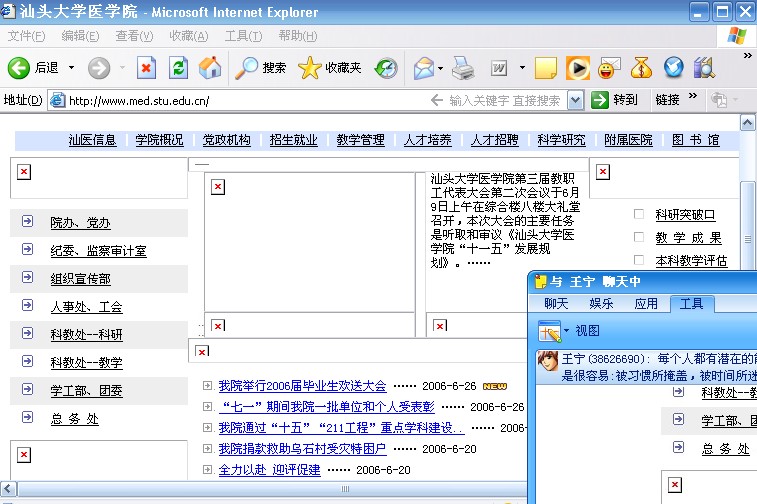This screenshot has height=504, width=757.
Task: Open the 查看(V) menu
Action: (134, 36)
